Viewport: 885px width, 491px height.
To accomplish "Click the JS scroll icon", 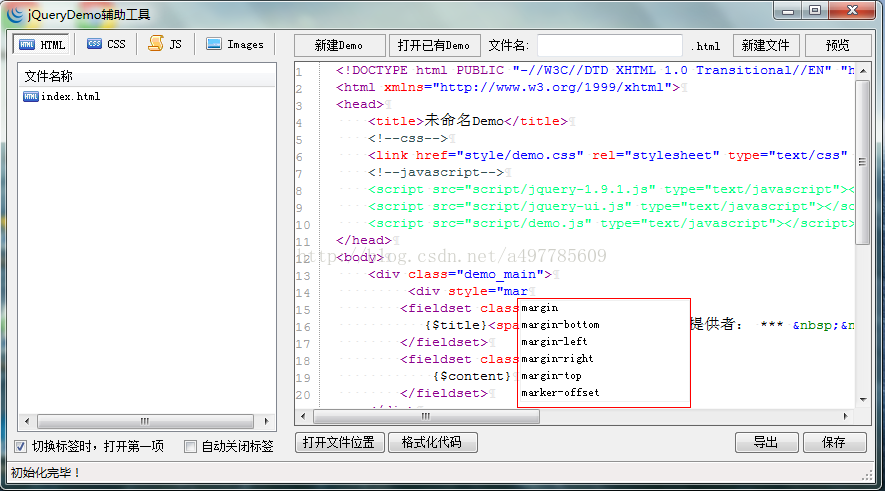I will pos(156,43).
